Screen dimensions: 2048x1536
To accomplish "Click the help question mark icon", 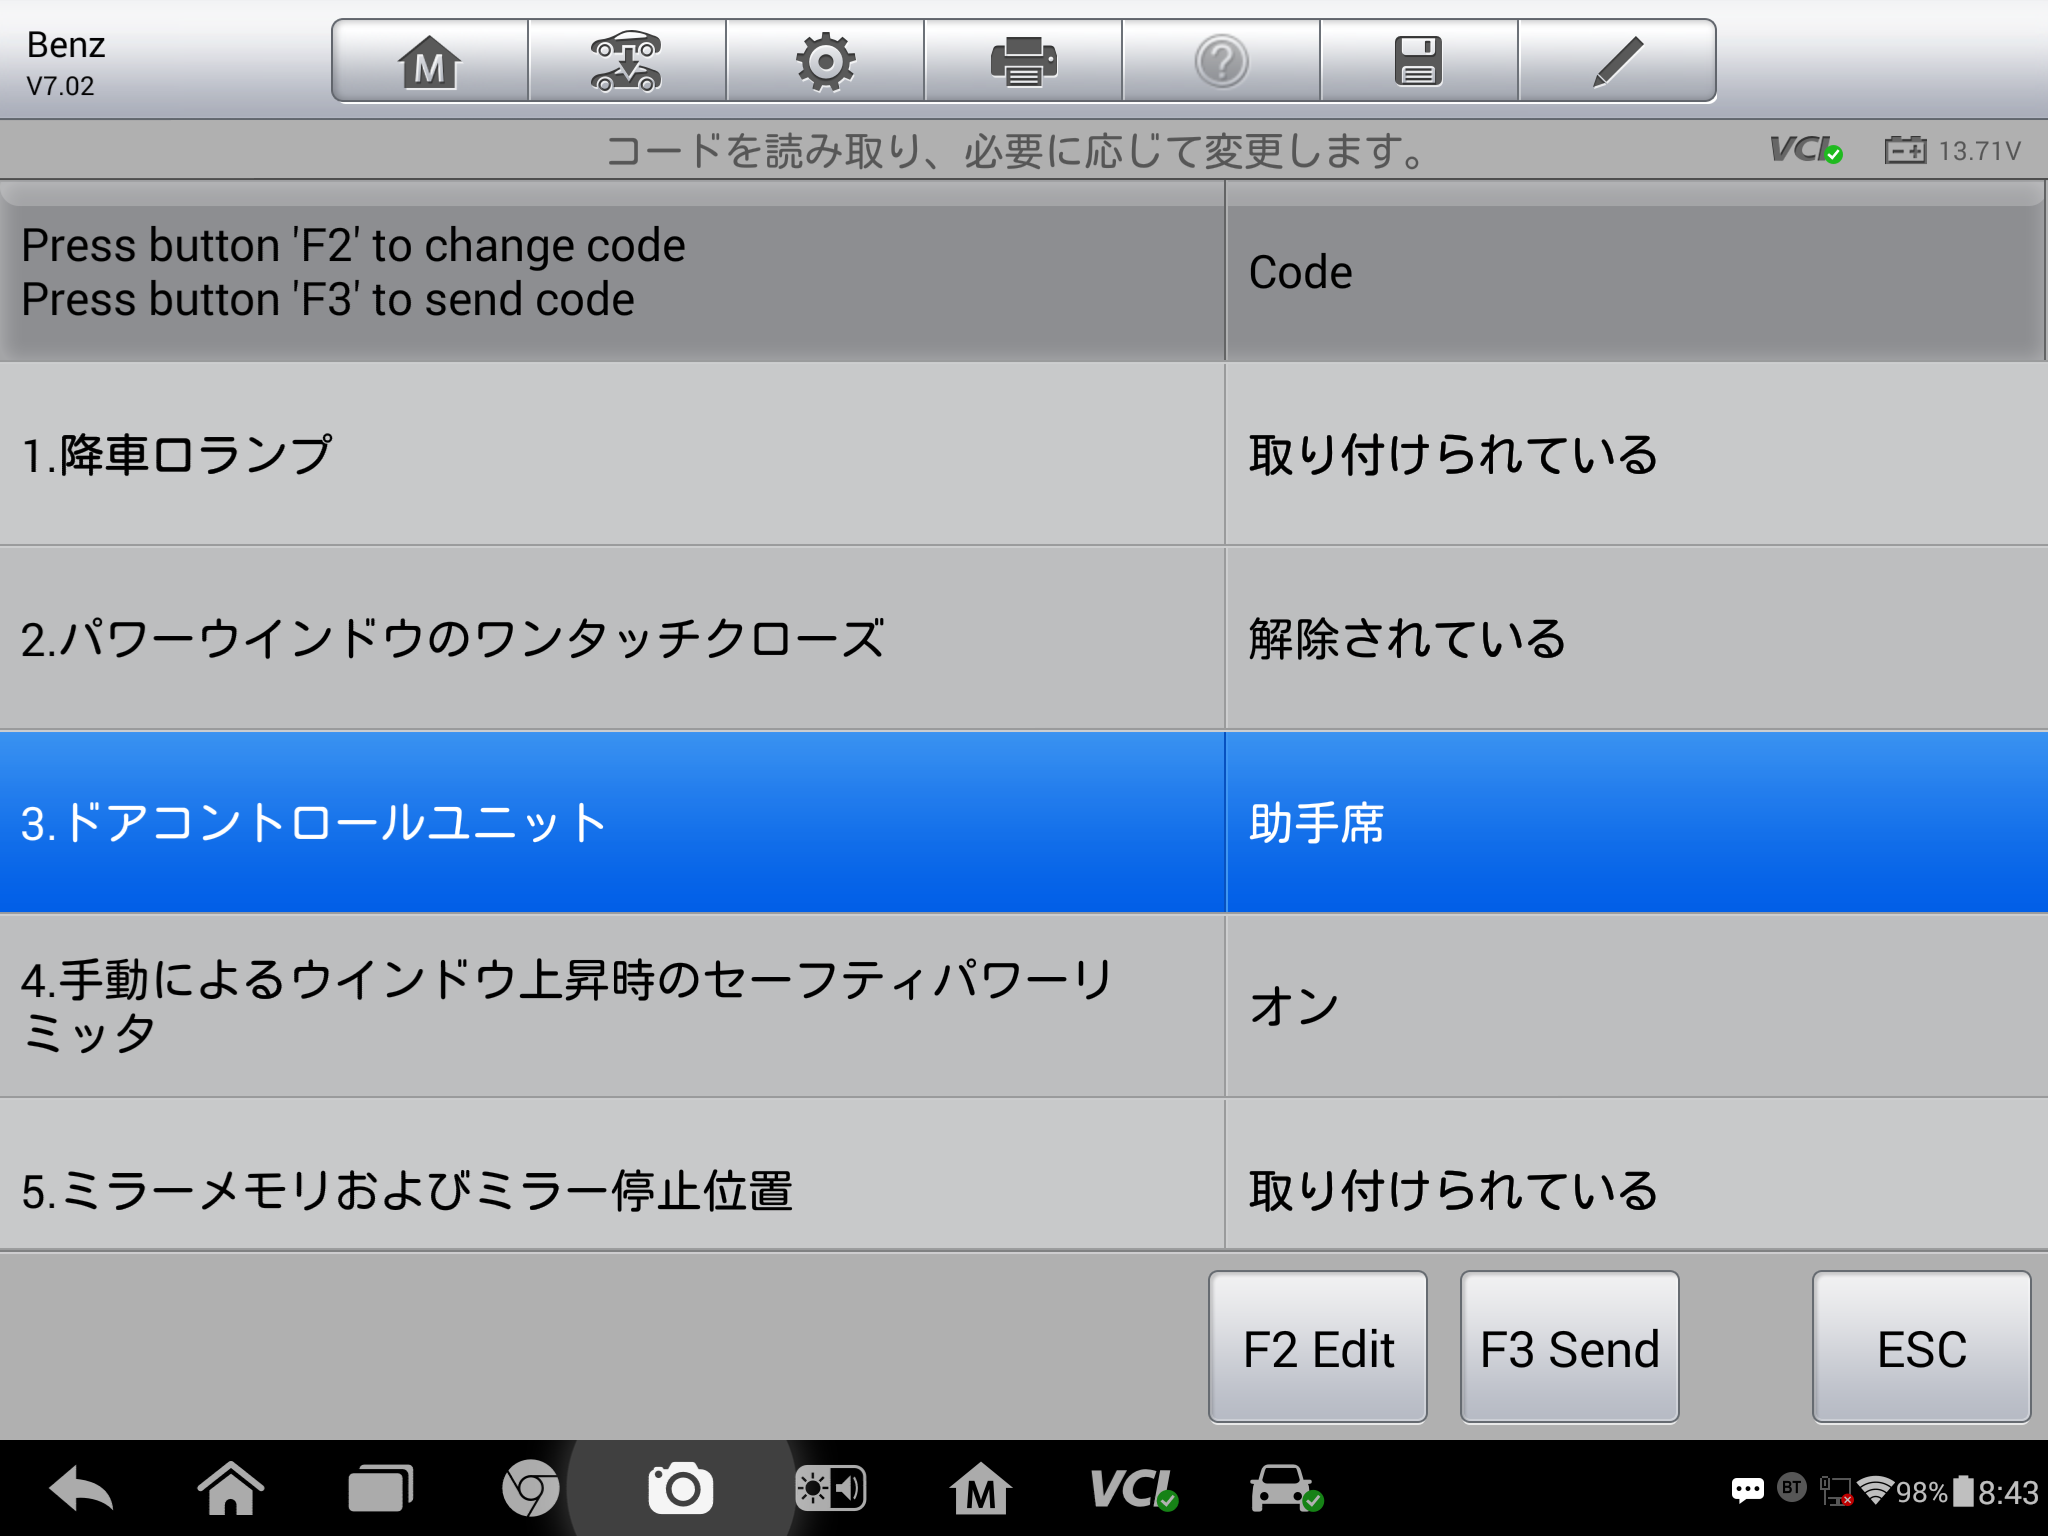I will 1221,62.
